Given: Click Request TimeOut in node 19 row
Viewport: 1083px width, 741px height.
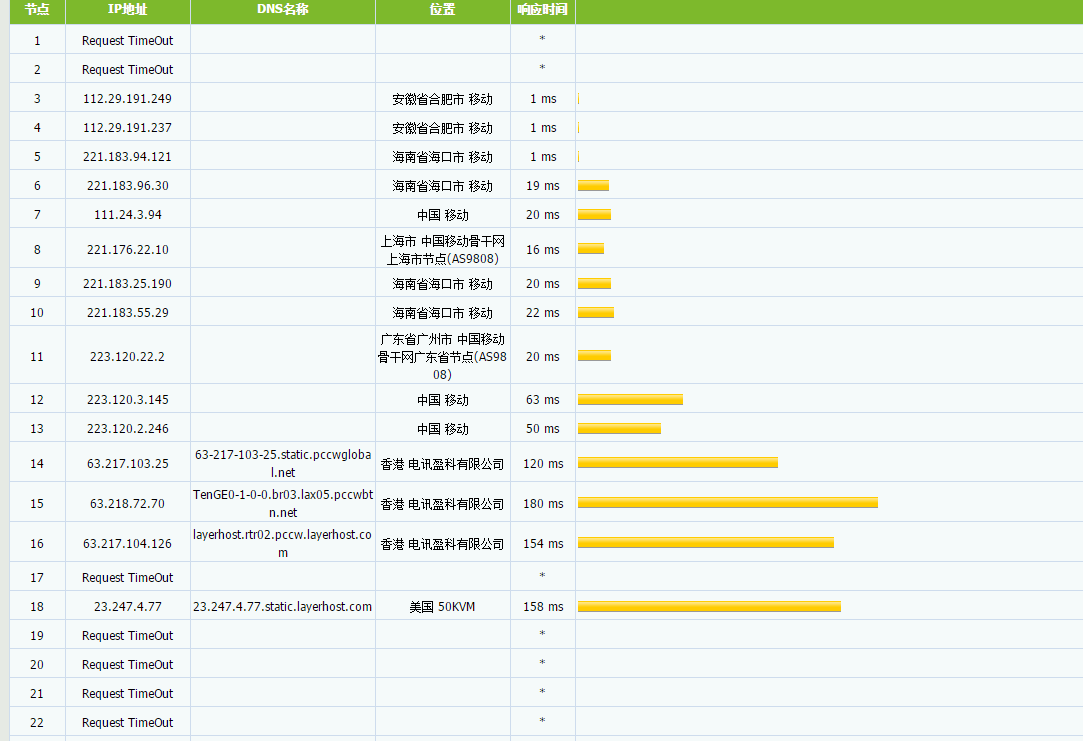Looking at the screenshot, I should pyautogui.click(x=128, y=635).
